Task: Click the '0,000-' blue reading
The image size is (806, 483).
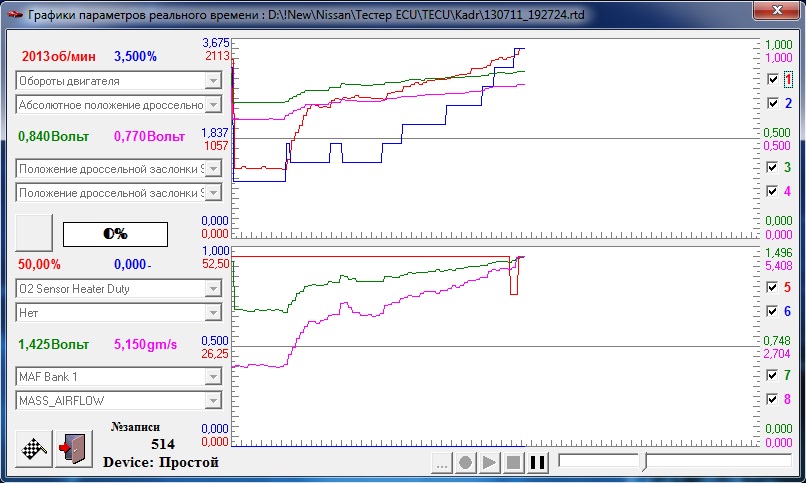Action: tap(133, 265)
